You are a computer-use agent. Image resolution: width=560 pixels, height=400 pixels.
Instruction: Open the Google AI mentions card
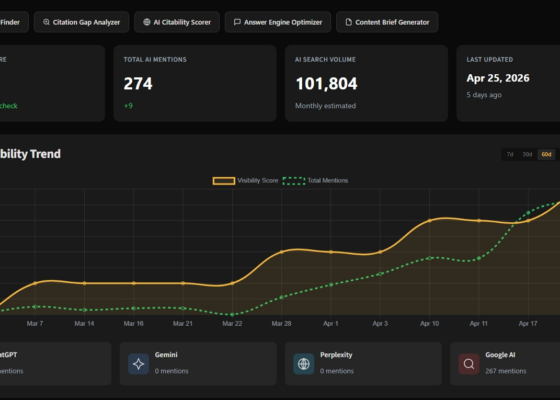point(505,364)
